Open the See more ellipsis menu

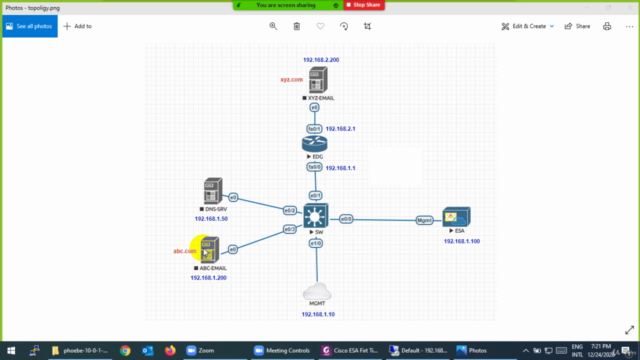(x=629, y=26)
